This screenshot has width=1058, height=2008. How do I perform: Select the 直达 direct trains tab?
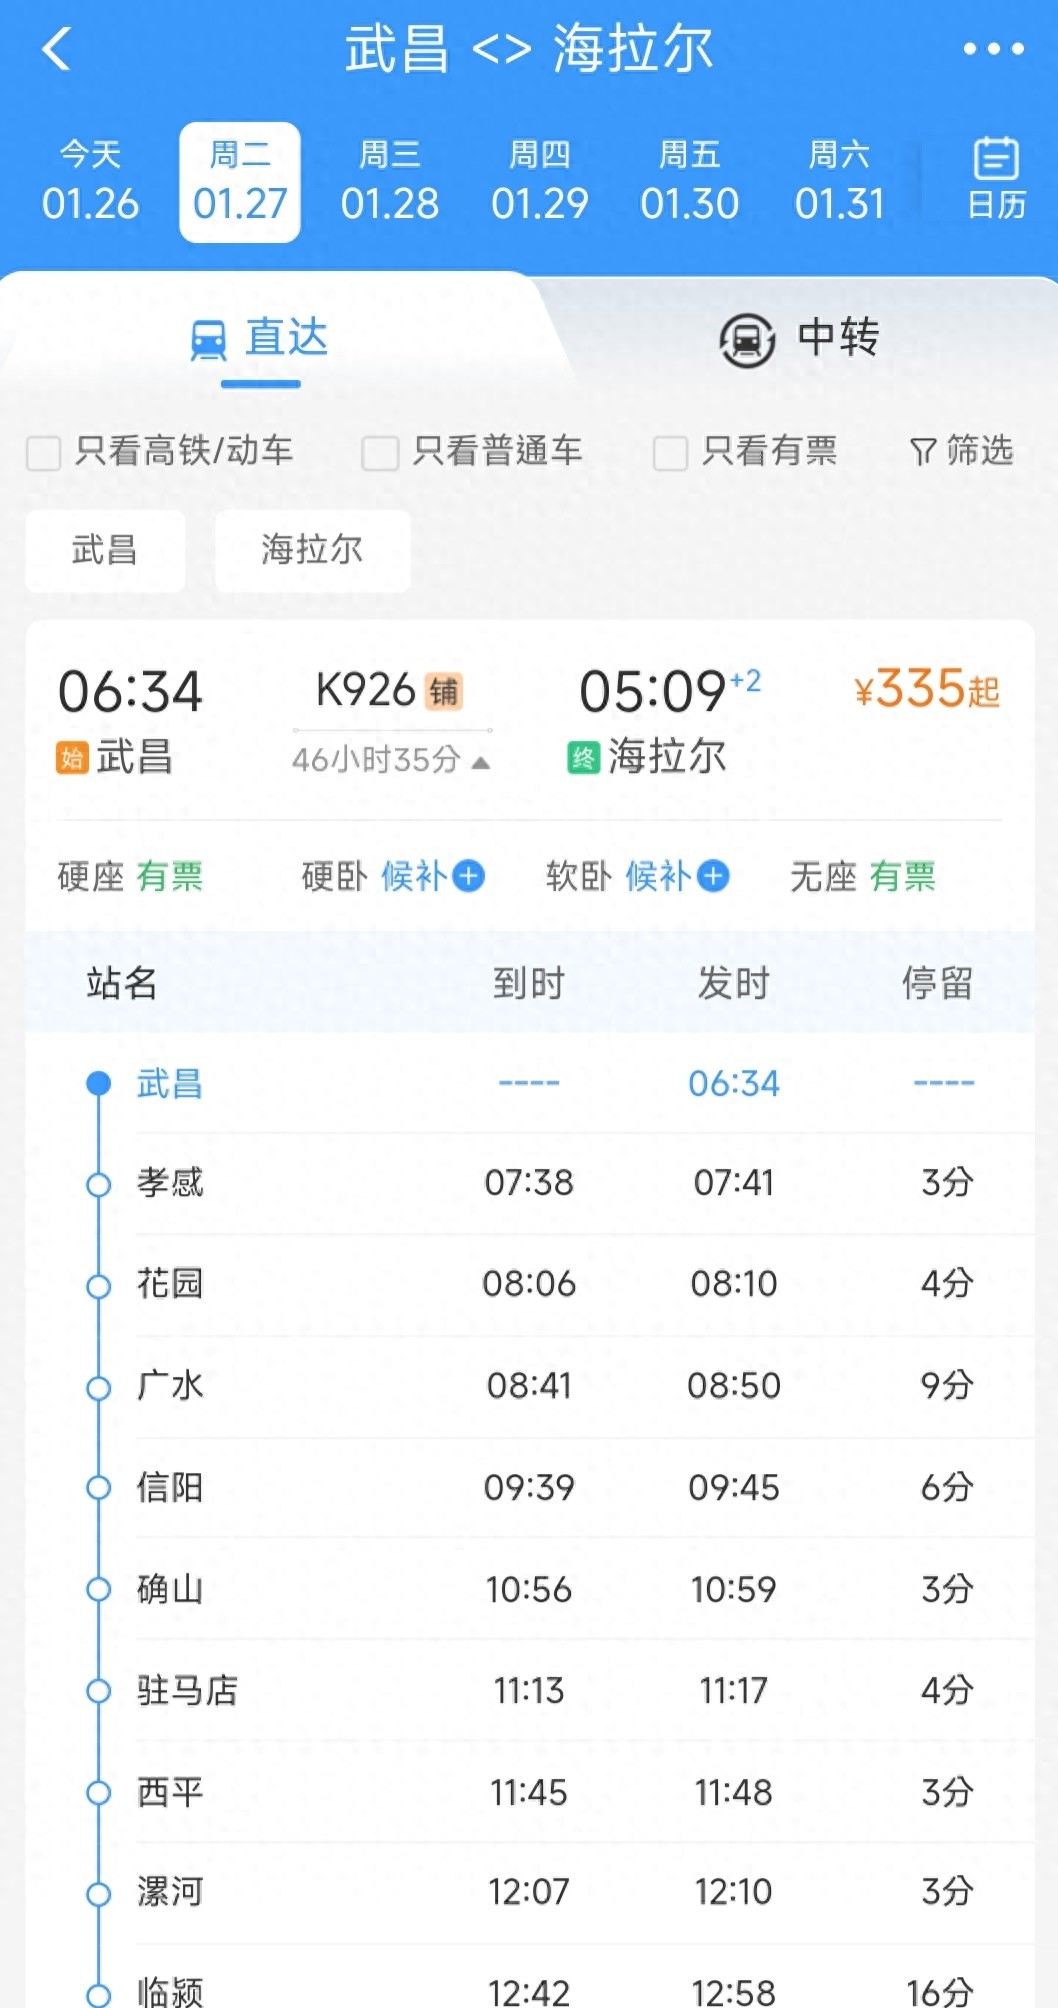[x=260, y=338]
